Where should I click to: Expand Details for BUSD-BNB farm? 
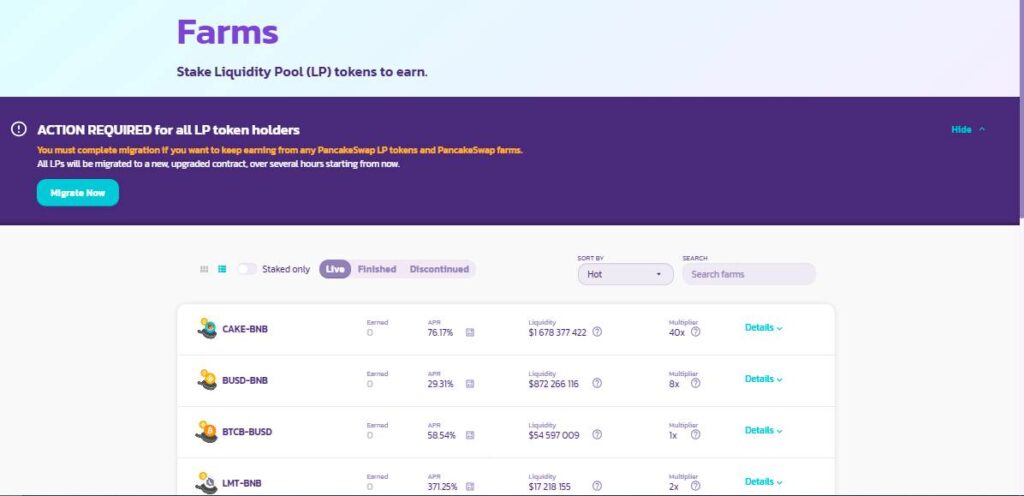coord(763,379)
